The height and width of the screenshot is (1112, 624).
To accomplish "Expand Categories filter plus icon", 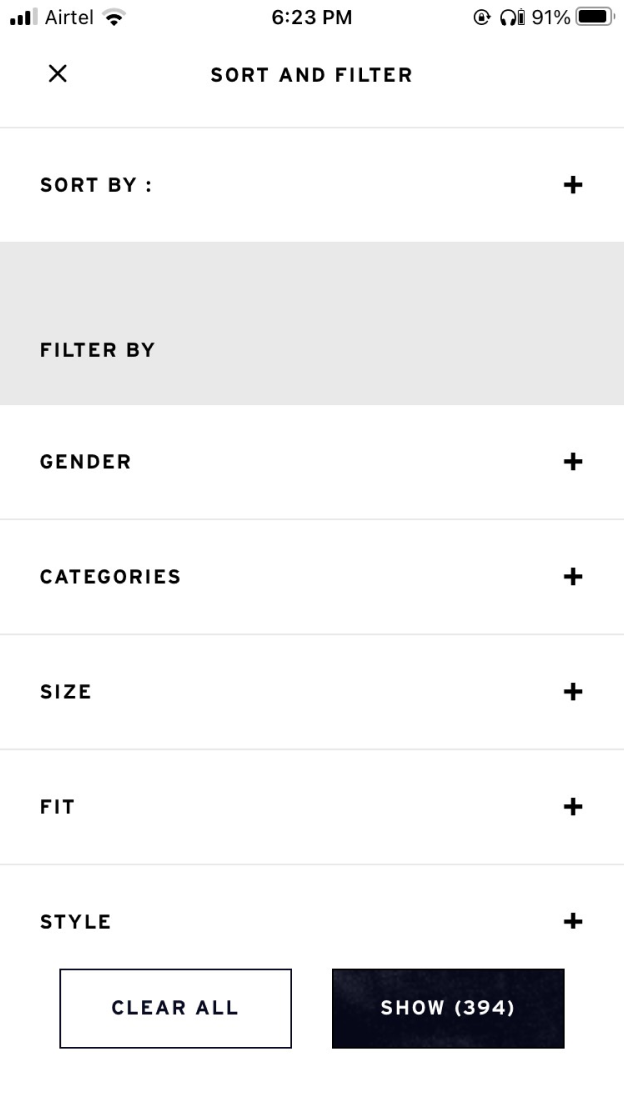I will pyautogui.click(x=573, y=576).
